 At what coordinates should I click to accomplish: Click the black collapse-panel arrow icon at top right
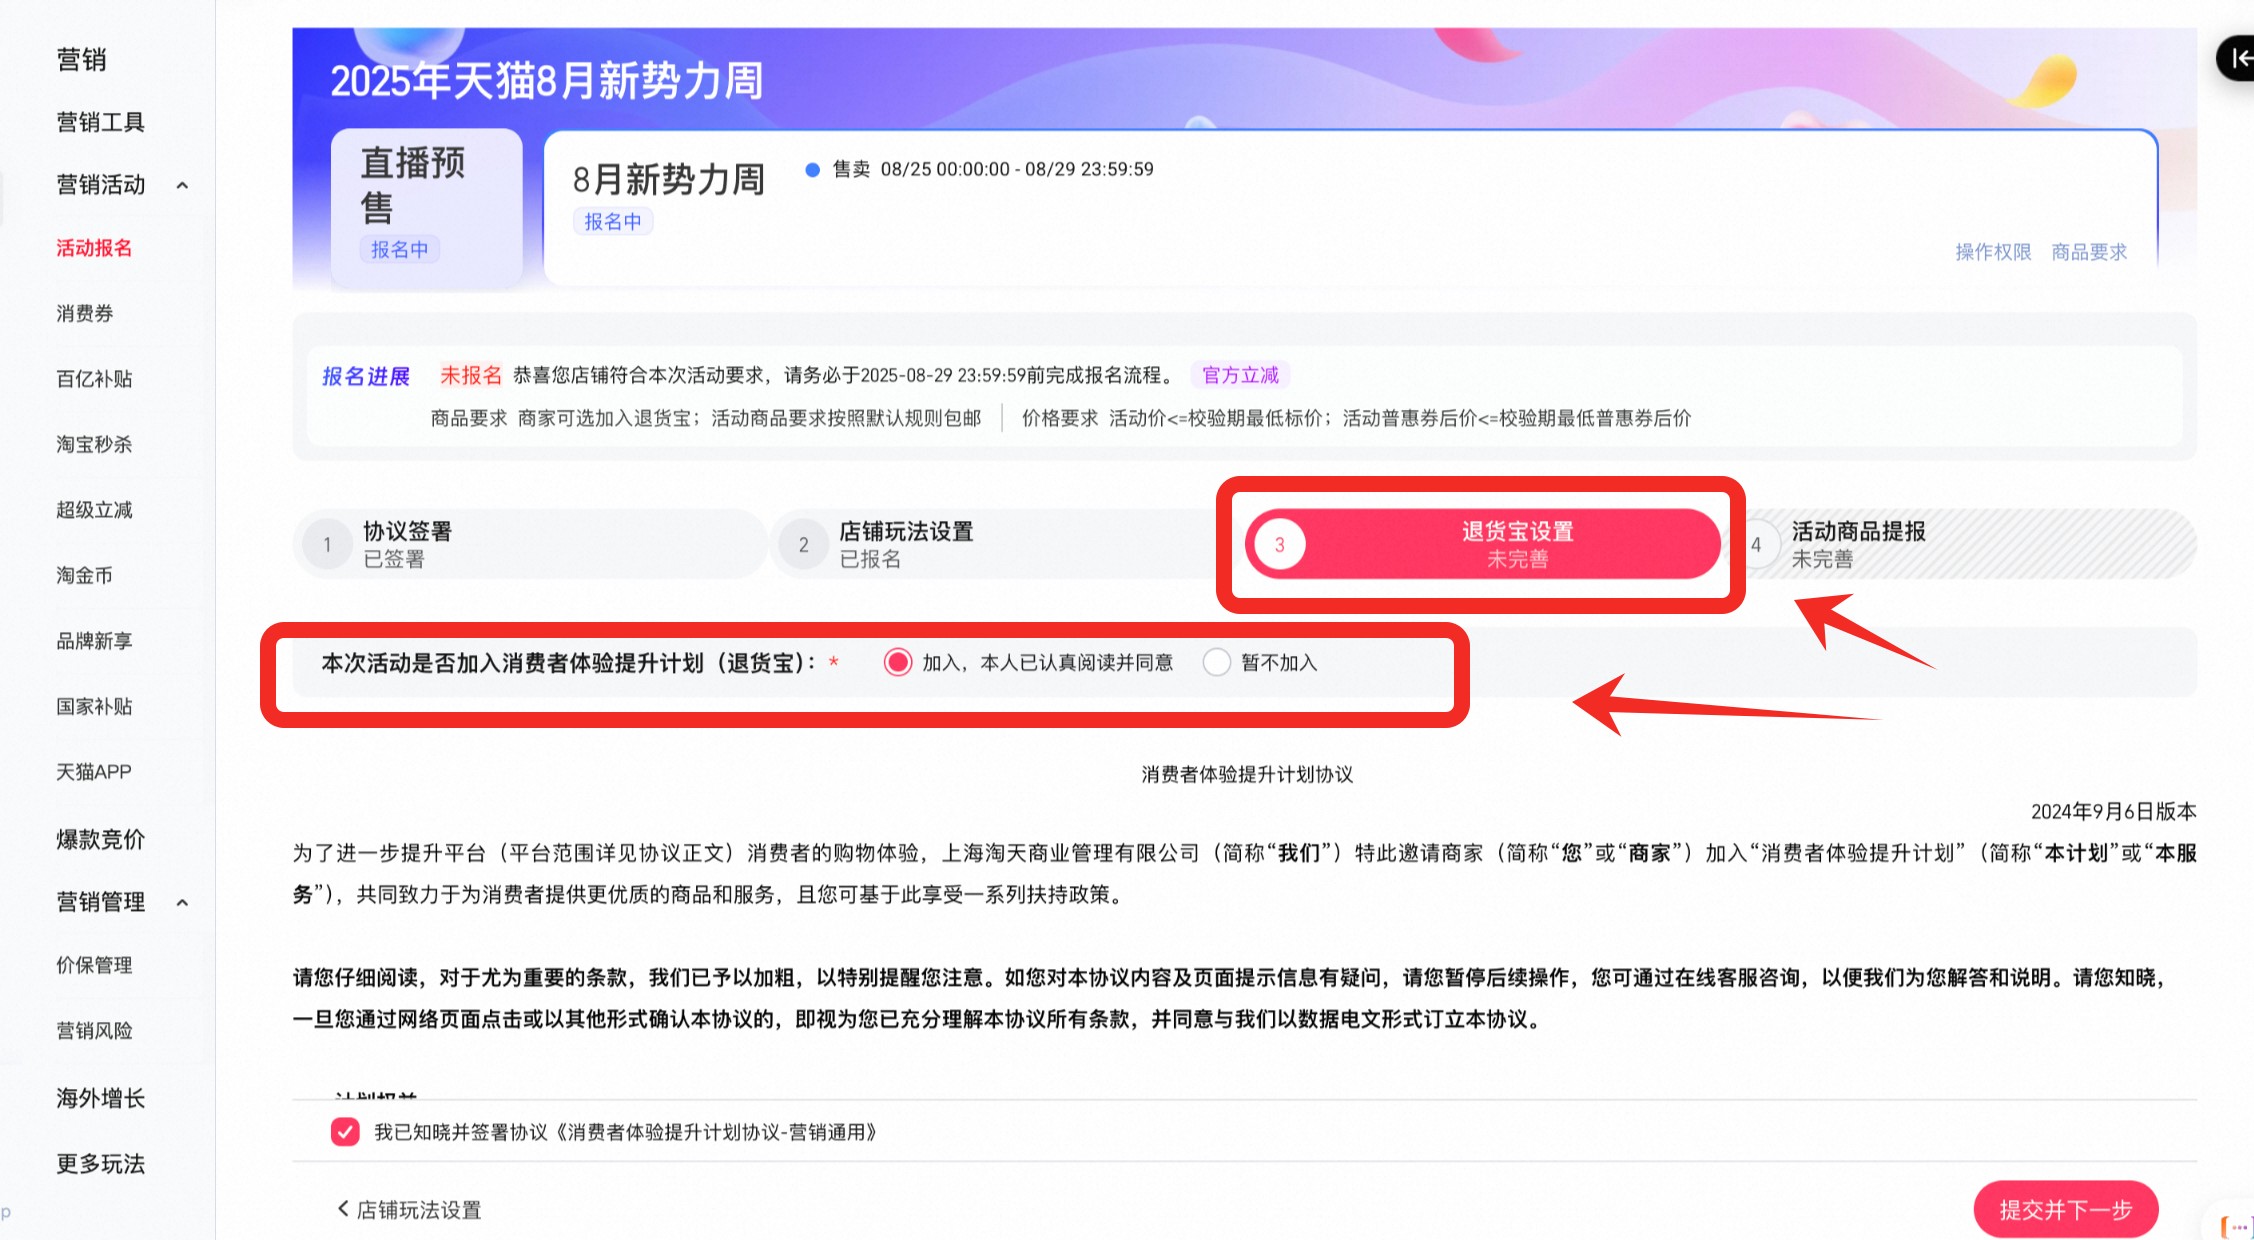coord(2238,59)
